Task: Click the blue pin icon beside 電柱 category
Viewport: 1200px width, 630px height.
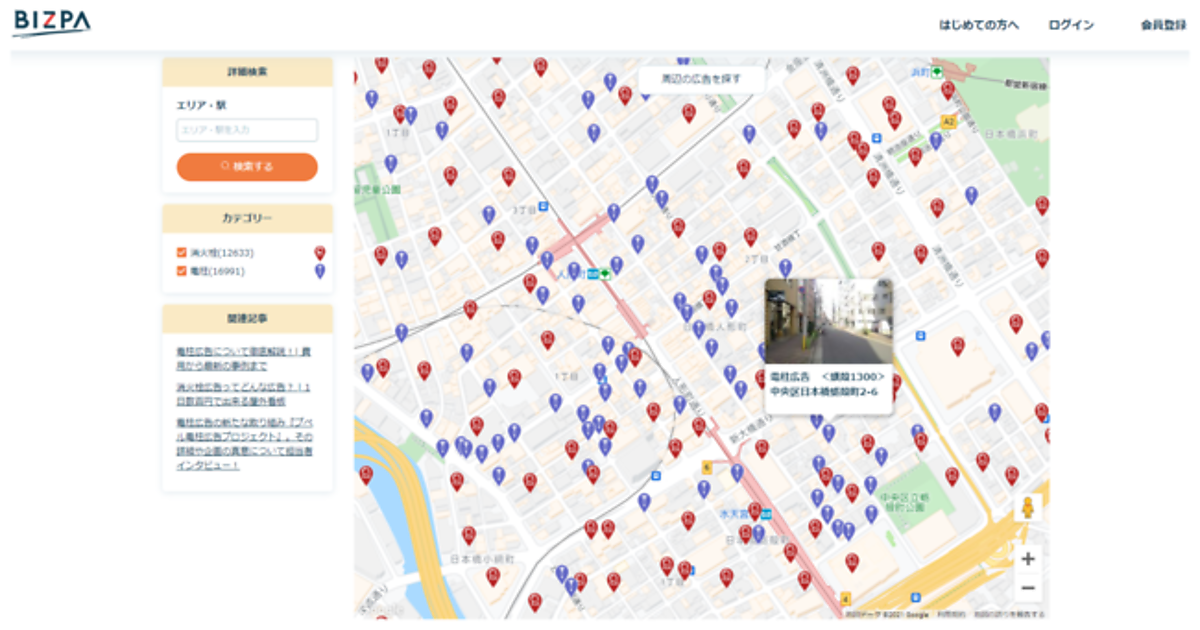Action: pos(320,271)
